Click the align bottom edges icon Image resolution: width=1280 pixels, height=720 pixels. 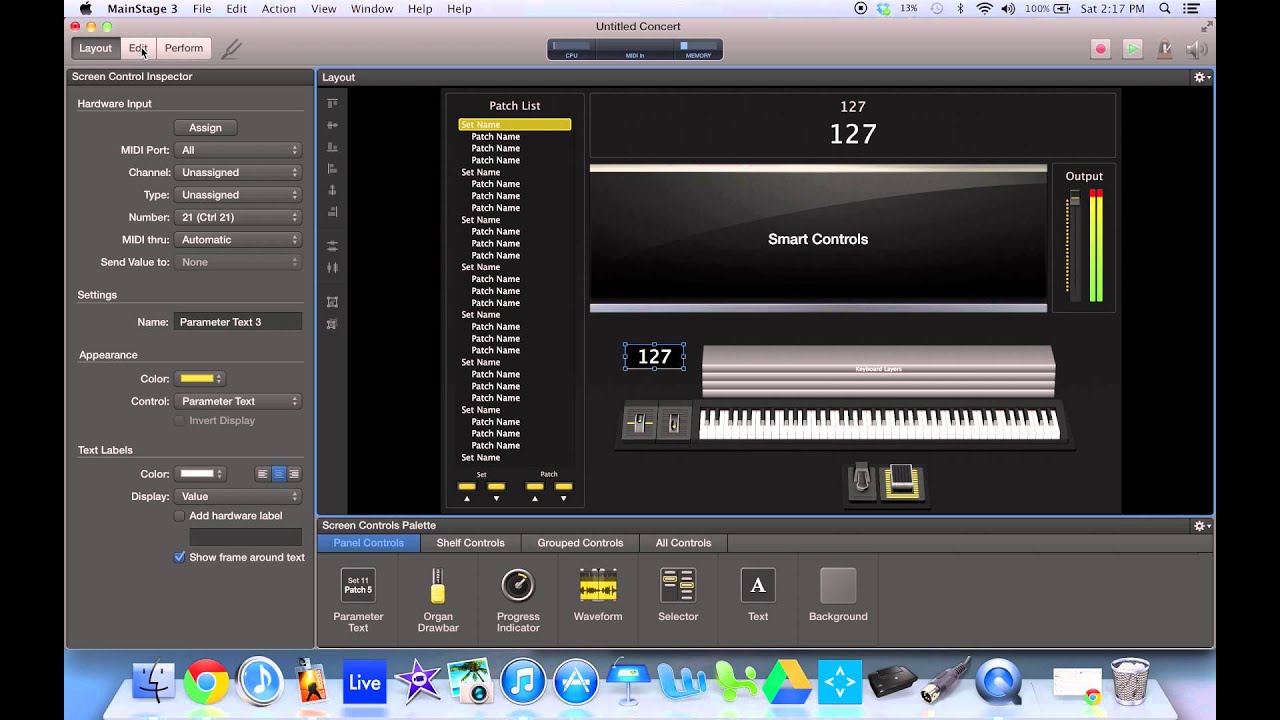coord(333,147)
